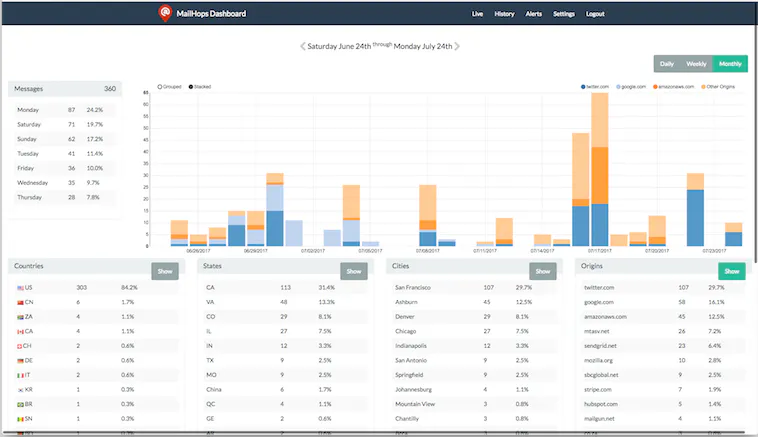Image resolution: width=758 pixels, height=437 pixels.
Task: Click Saturday row in Messages panel
Action: click(65, 125)
